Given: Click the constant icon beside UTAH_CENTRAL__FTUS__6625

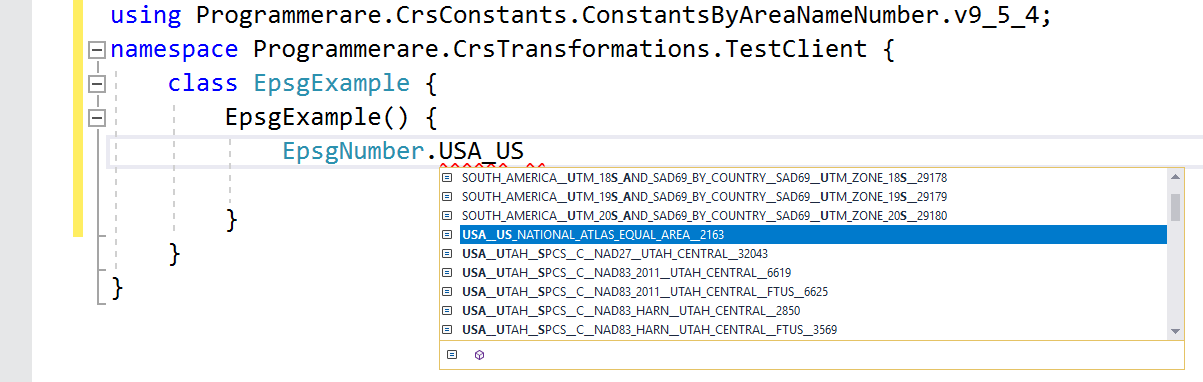Looking at the screenshot, I should coord(449,292).
